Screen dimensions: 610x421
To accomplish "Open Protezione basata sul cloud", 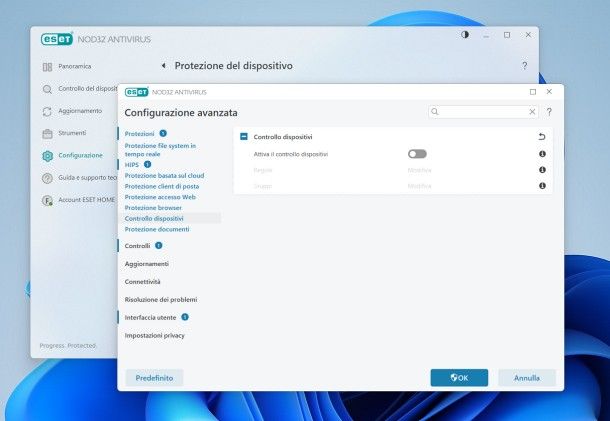I will pyautogui.click(x=164, y=176).
